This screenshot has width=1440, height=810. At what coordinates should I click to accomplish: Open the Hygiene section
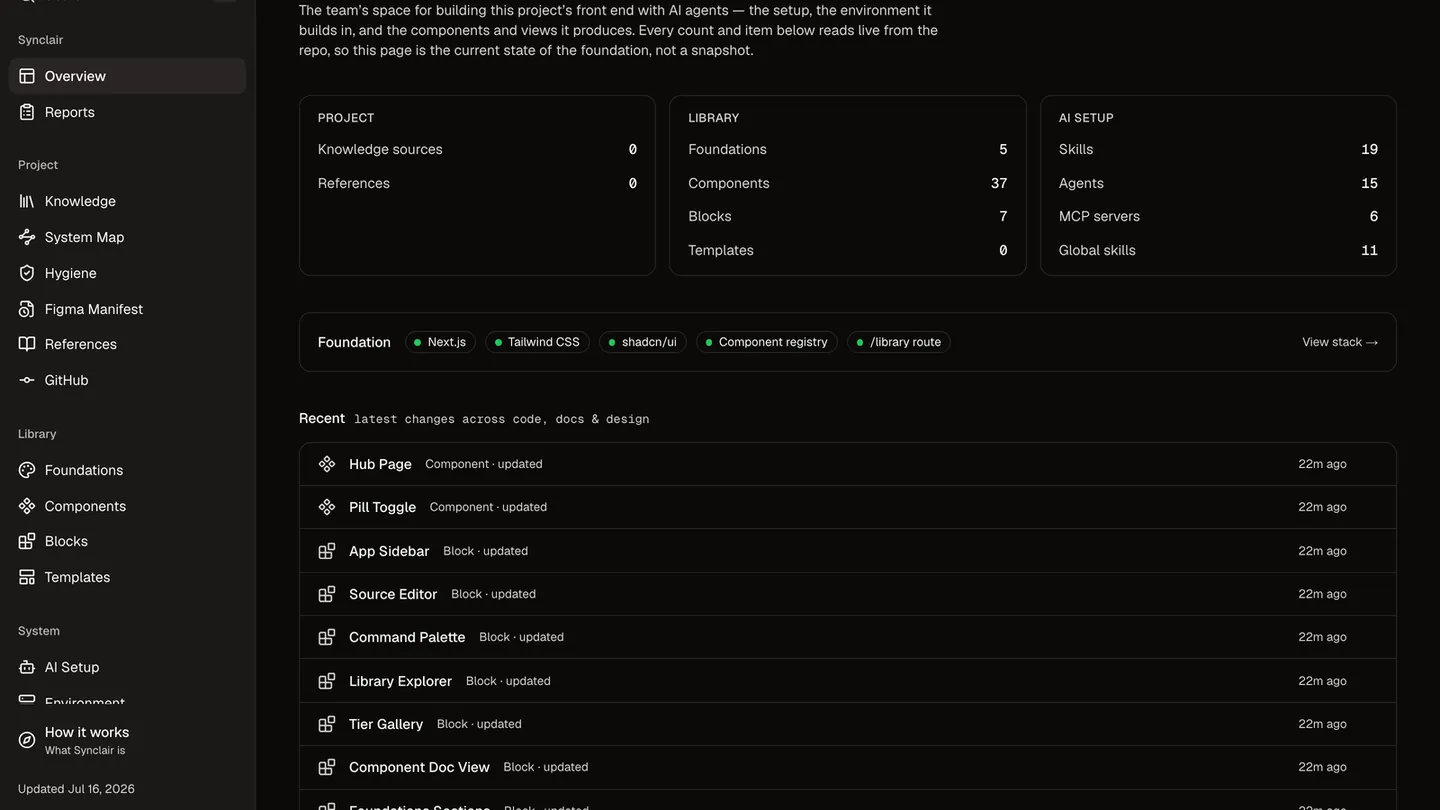(x=127, y=273)
